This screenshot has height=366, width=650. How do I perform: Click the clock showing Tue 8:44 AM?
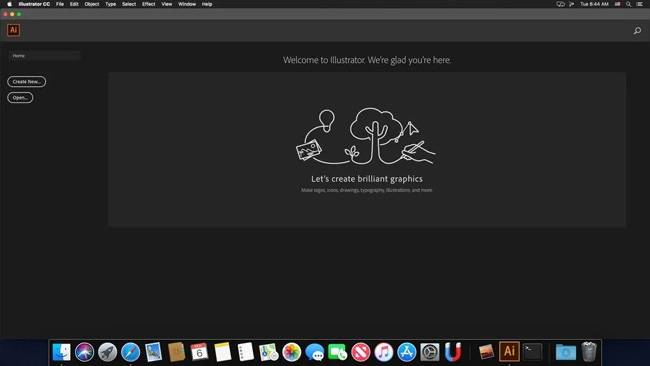click(594, 4)
